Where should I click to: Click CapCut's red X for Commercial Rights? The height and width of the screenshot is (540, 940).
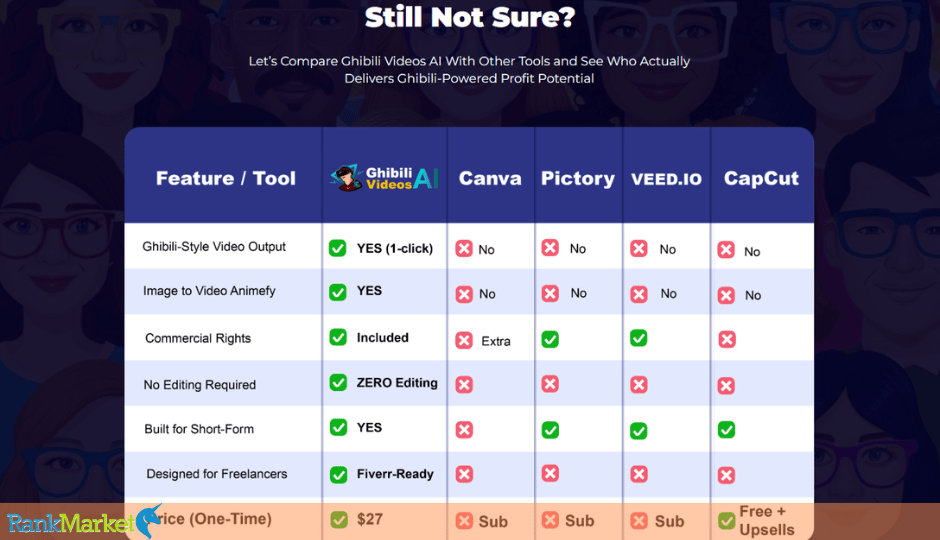point(727,340)
